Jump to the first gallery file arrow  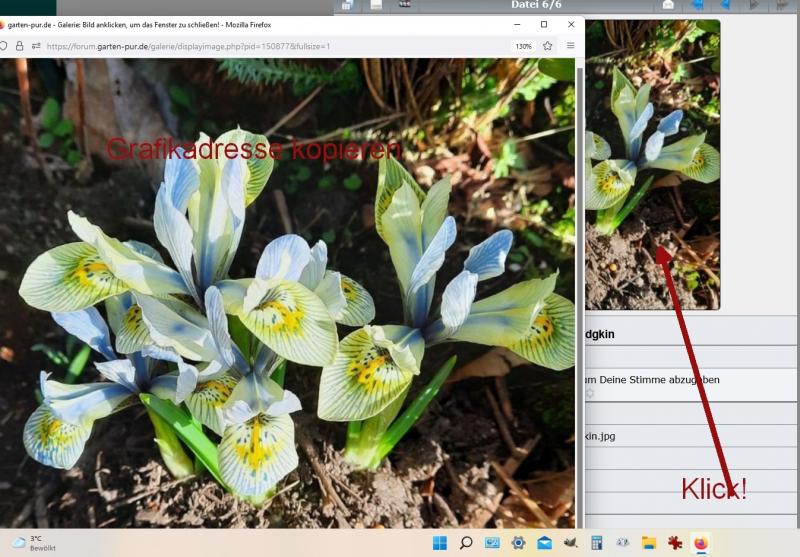pyautogui.click(x=698, y=5)
